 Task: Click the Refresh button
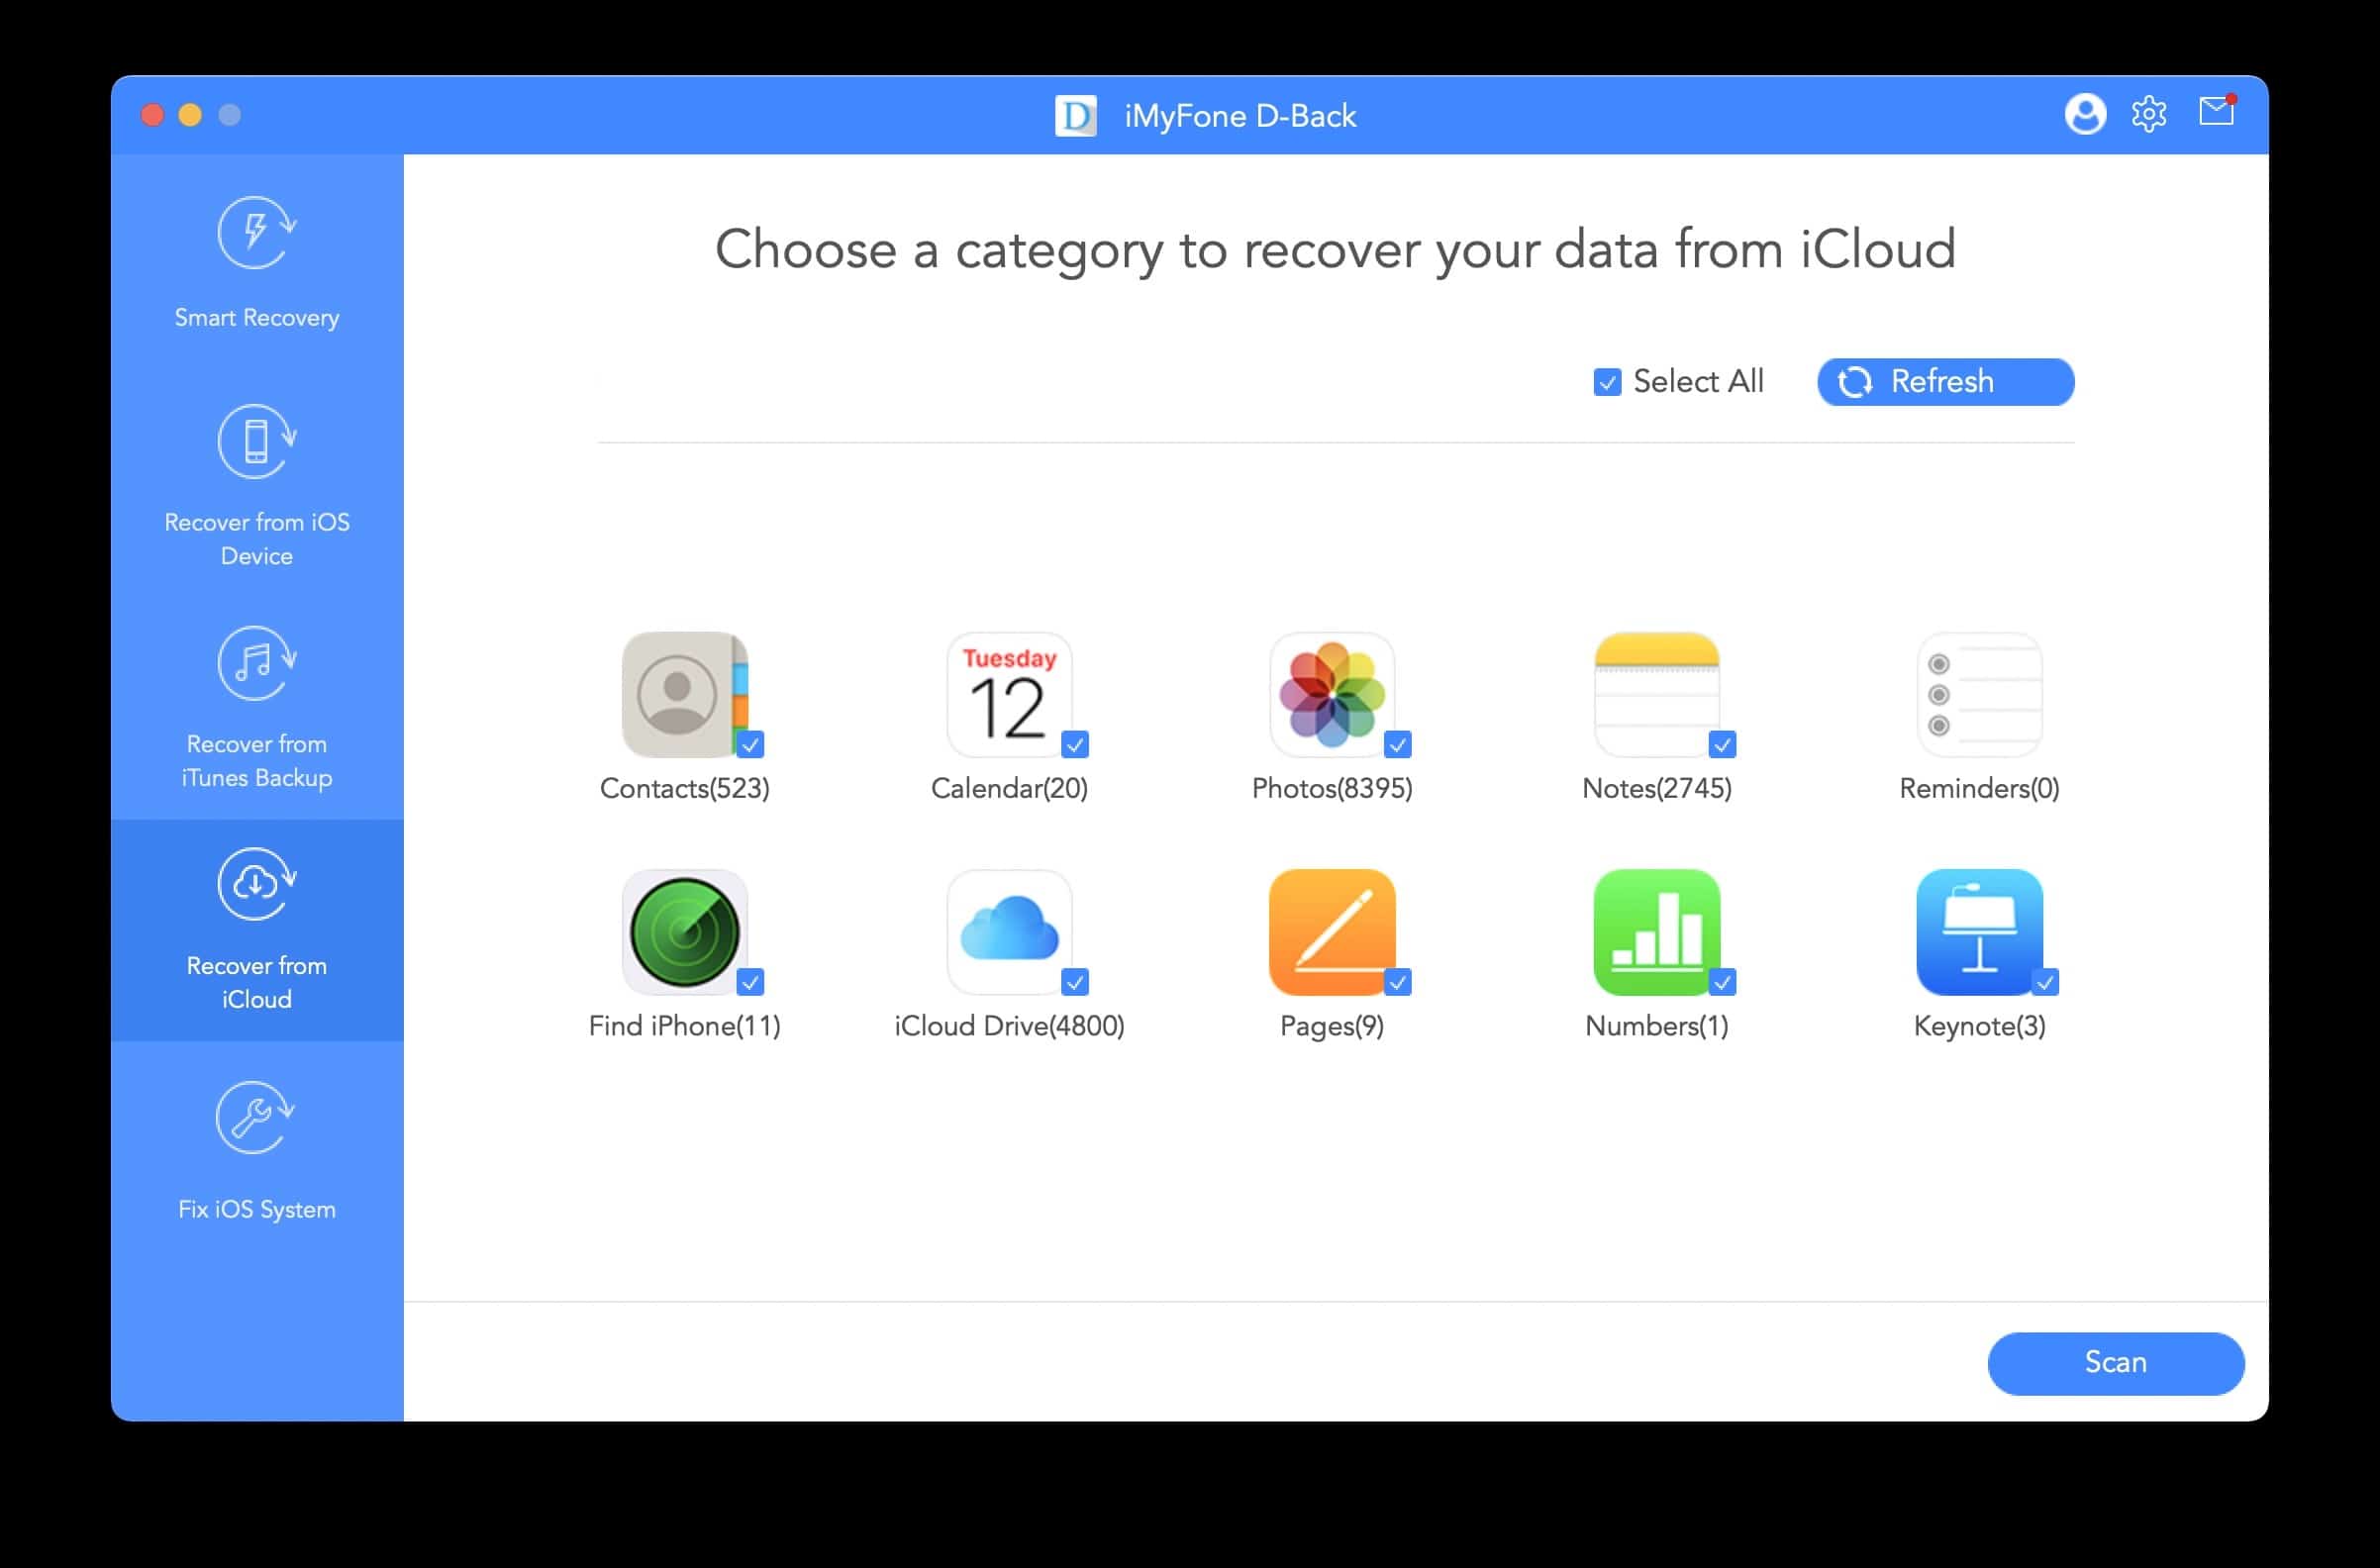tap(1945, 382)
